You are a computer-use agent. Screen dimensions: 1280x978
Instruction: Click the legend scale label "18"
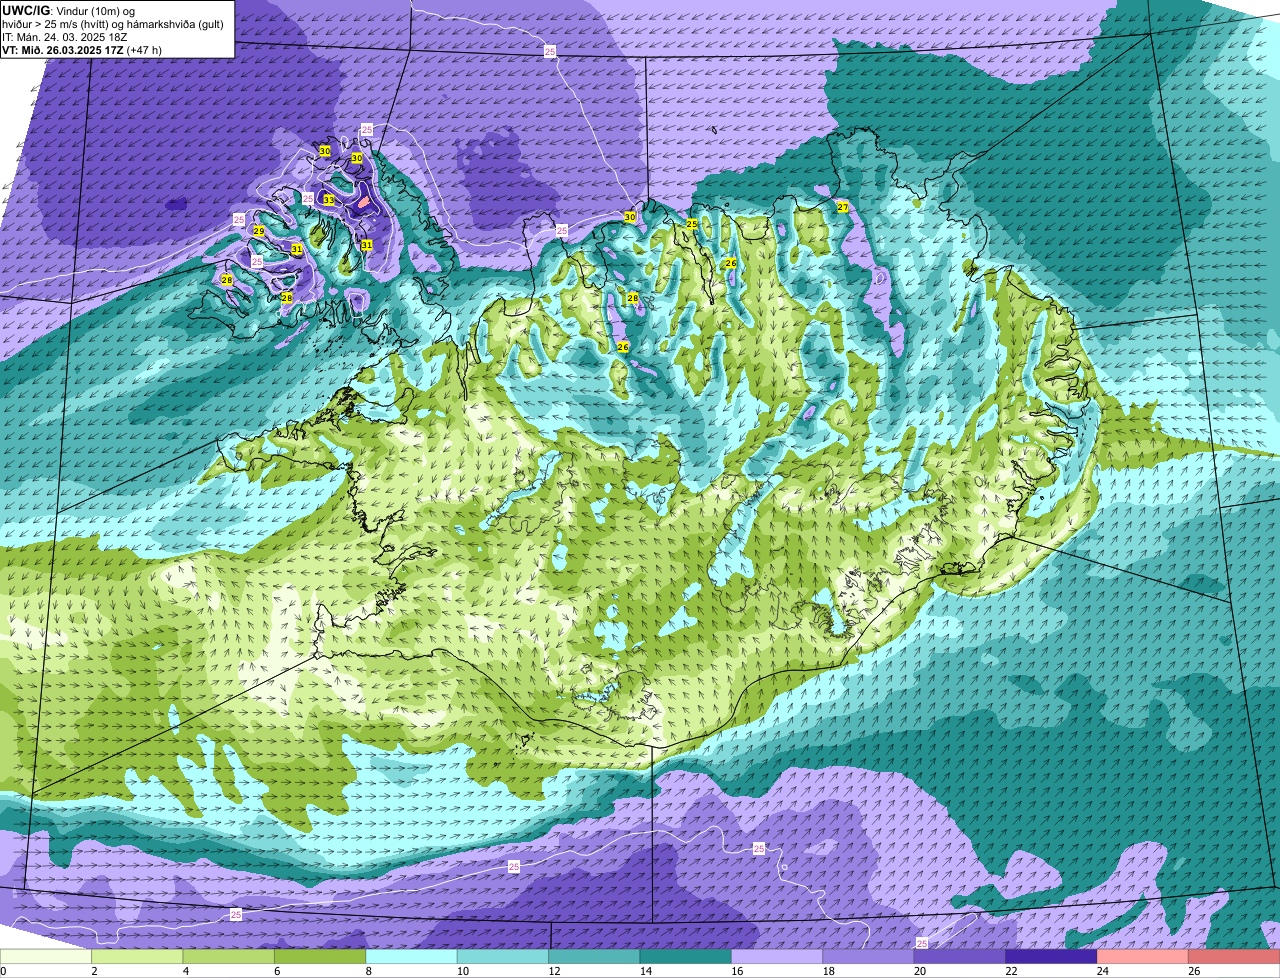(829, 971)
